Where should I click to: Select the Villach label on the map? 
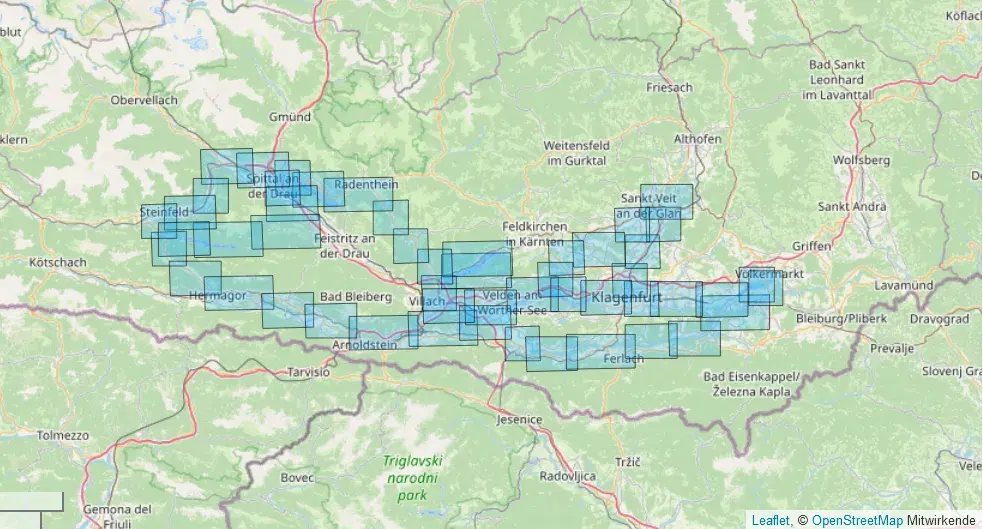point(427,301)
